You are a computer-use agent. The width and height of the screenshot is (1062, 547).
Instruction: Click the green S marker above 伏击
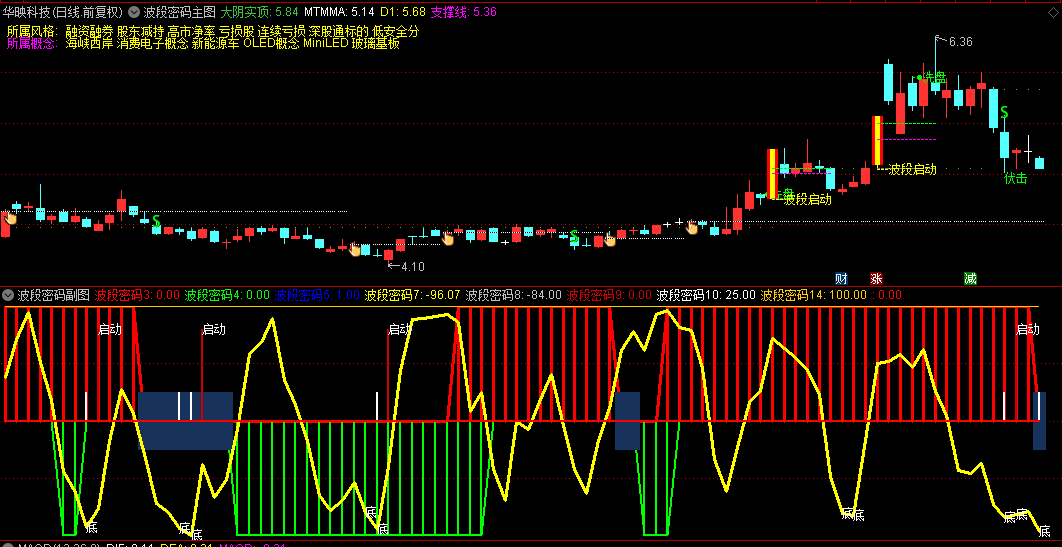click(x=1004, y=112)
